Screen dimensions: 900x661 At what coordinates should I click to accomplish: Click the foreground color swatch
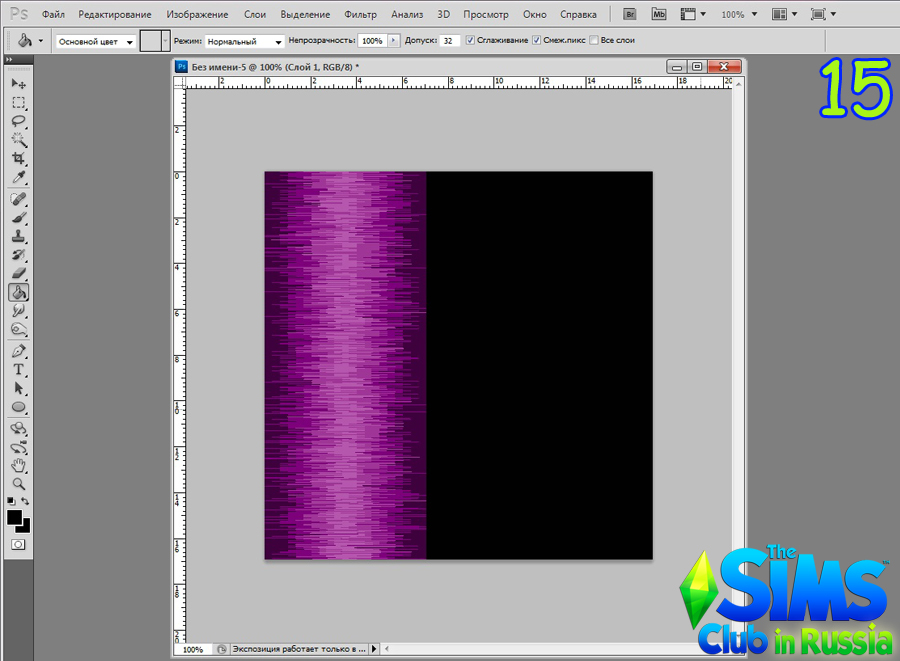[15, 518]
